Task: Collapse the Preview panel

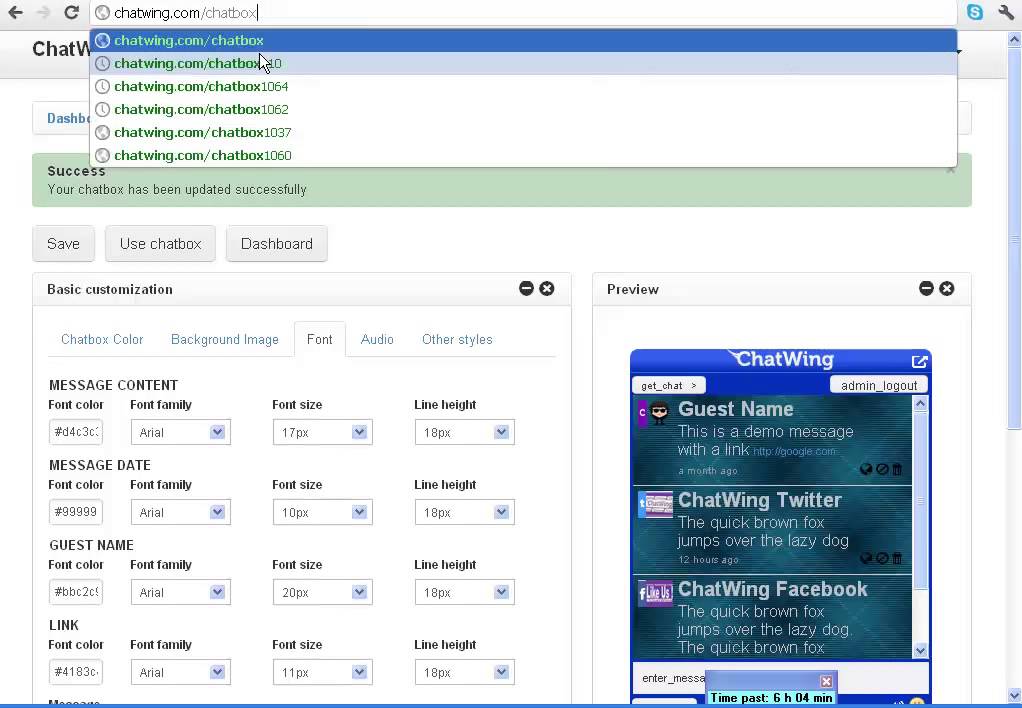Action: pos(926,288)
